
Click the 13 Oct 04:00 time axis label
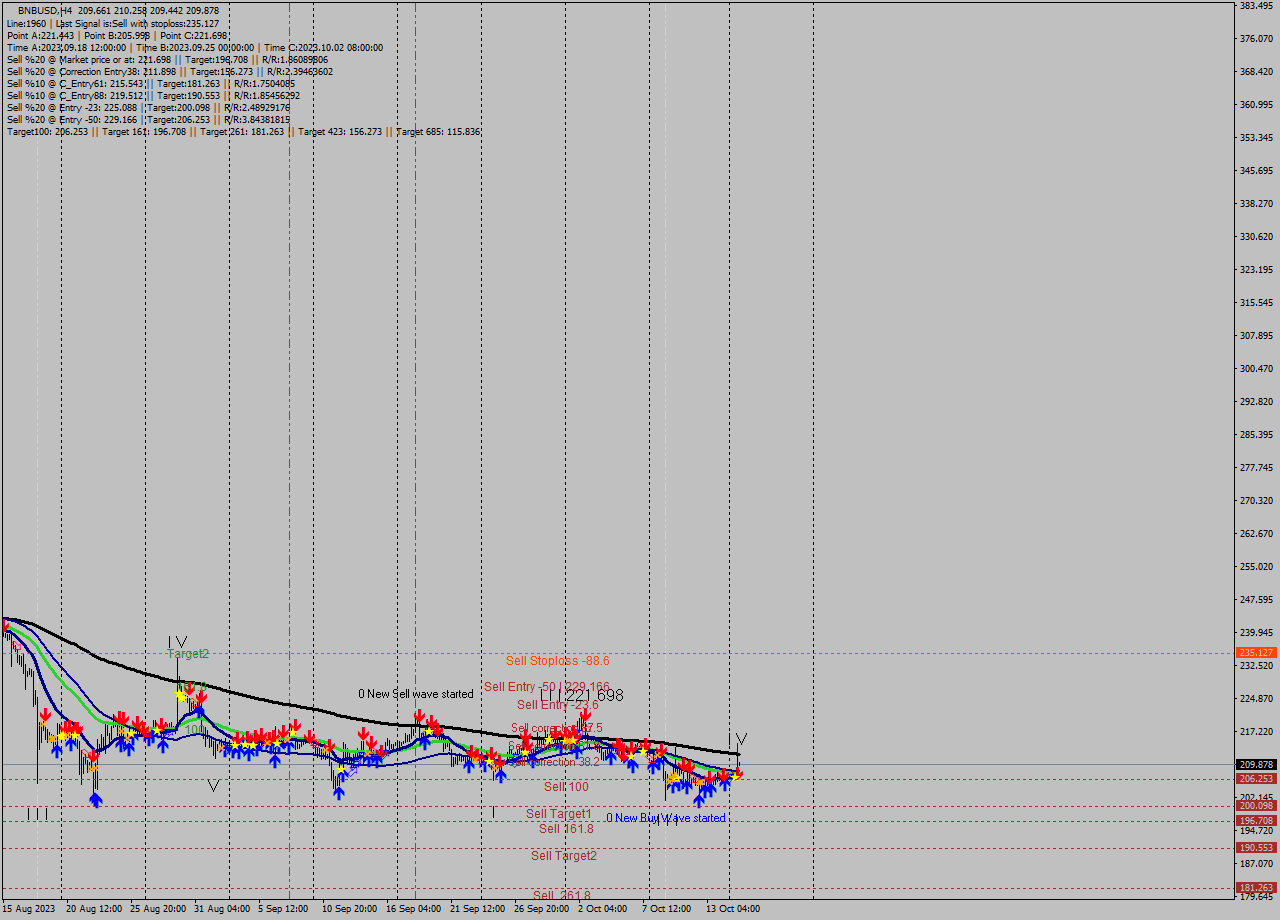731,908
